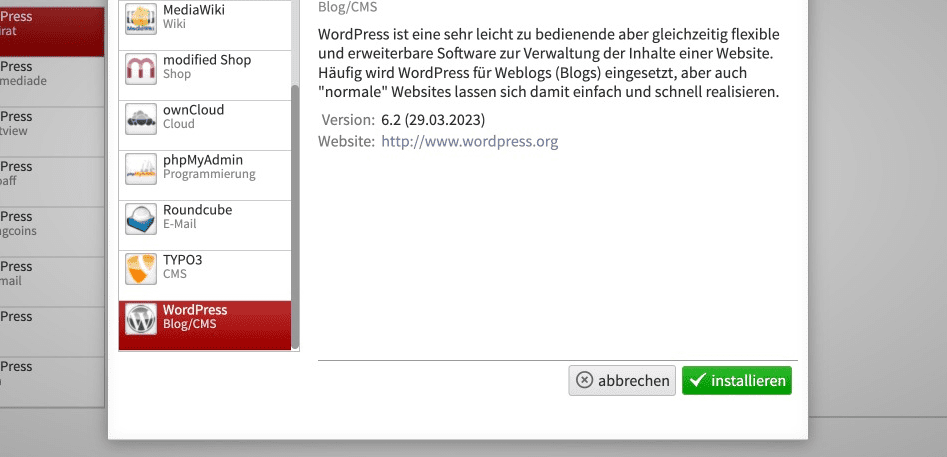Click the Shop category under modified Shop

point(177,74)
